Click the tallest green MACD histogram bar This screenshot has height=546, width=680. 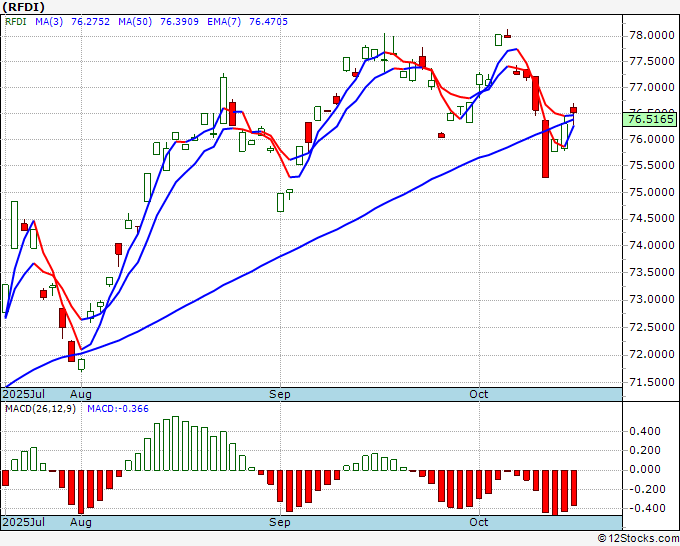pos(175,443)
